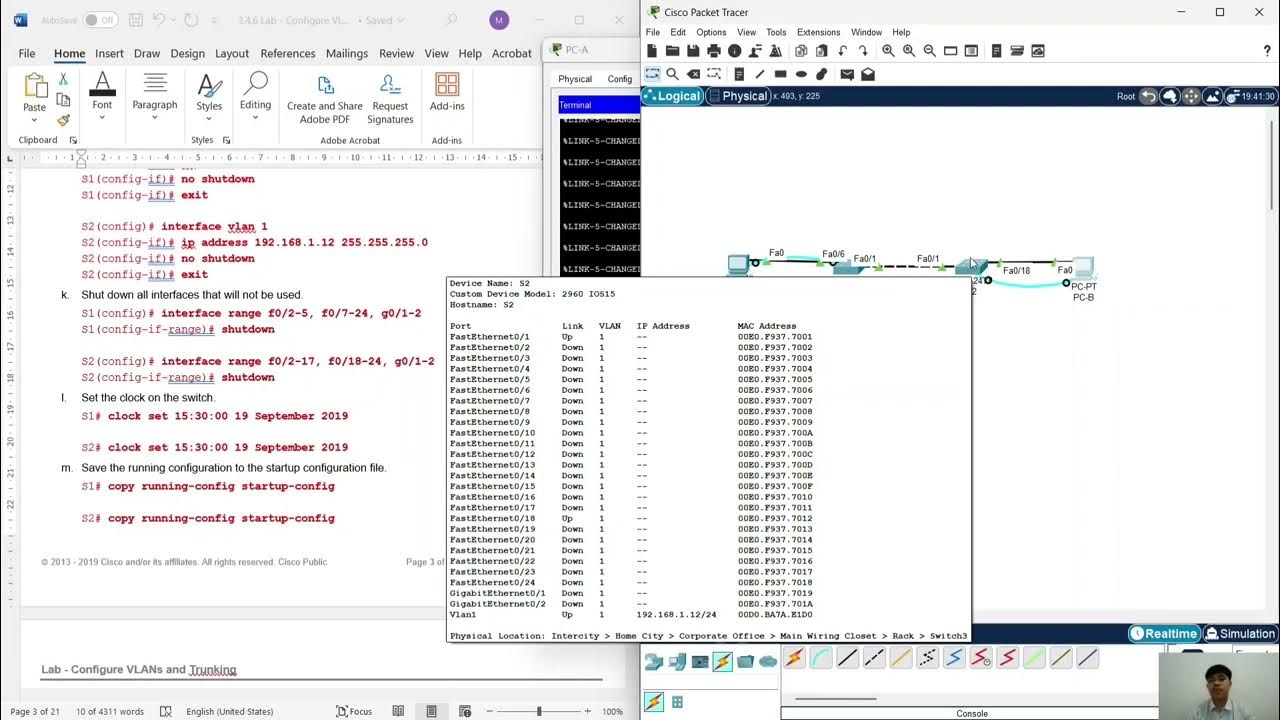Switch to the Config tab in PC-A window

coord(620,79)
